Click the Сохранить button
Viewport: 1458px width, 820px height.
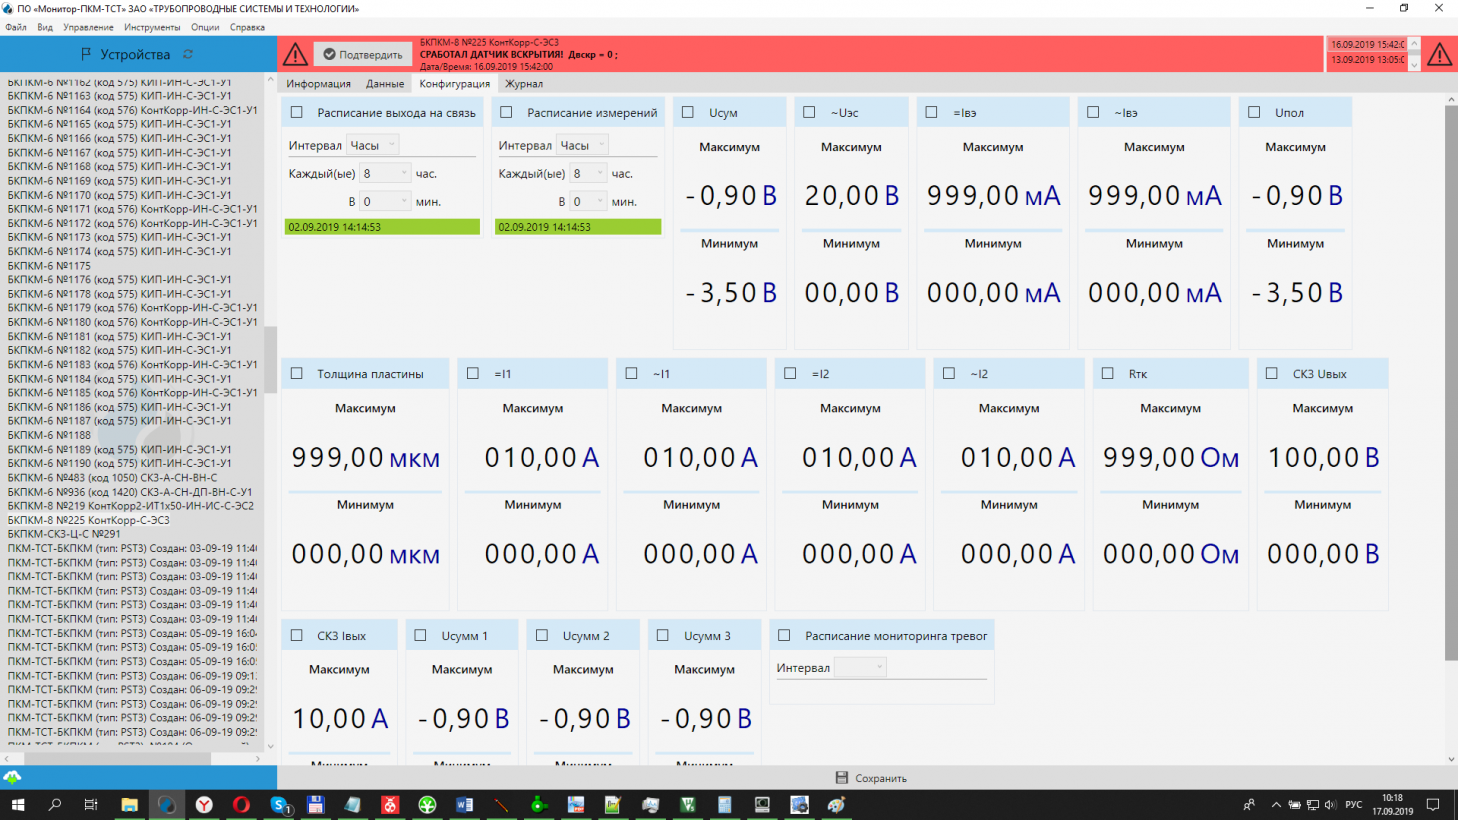[x=871, y=778]
